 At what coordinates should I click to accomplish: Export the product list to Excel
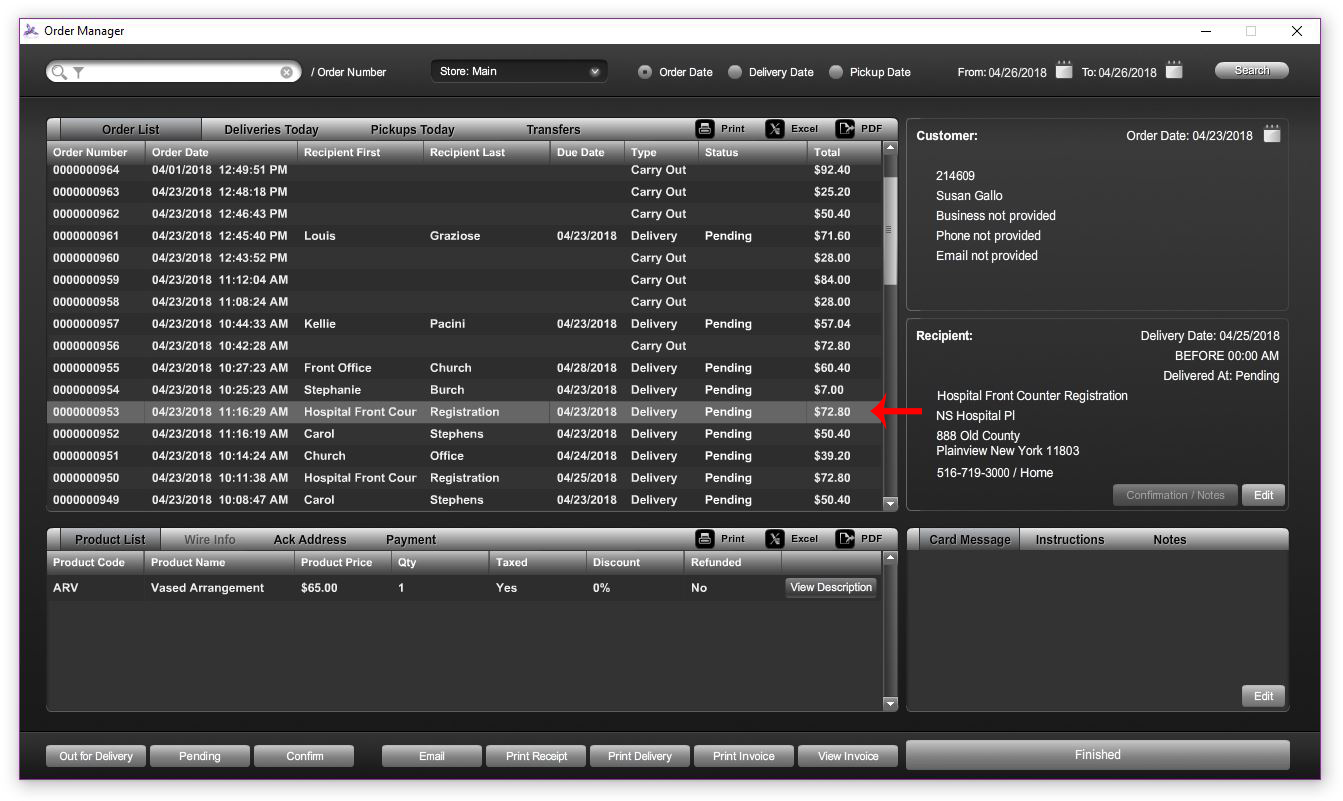click(775, 539)
